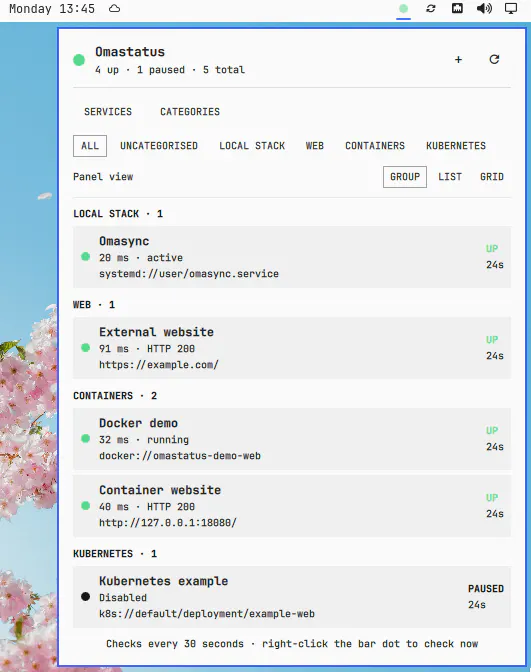Click the cloud weather icon beside clock
The image size is (531, 672).
114,9
